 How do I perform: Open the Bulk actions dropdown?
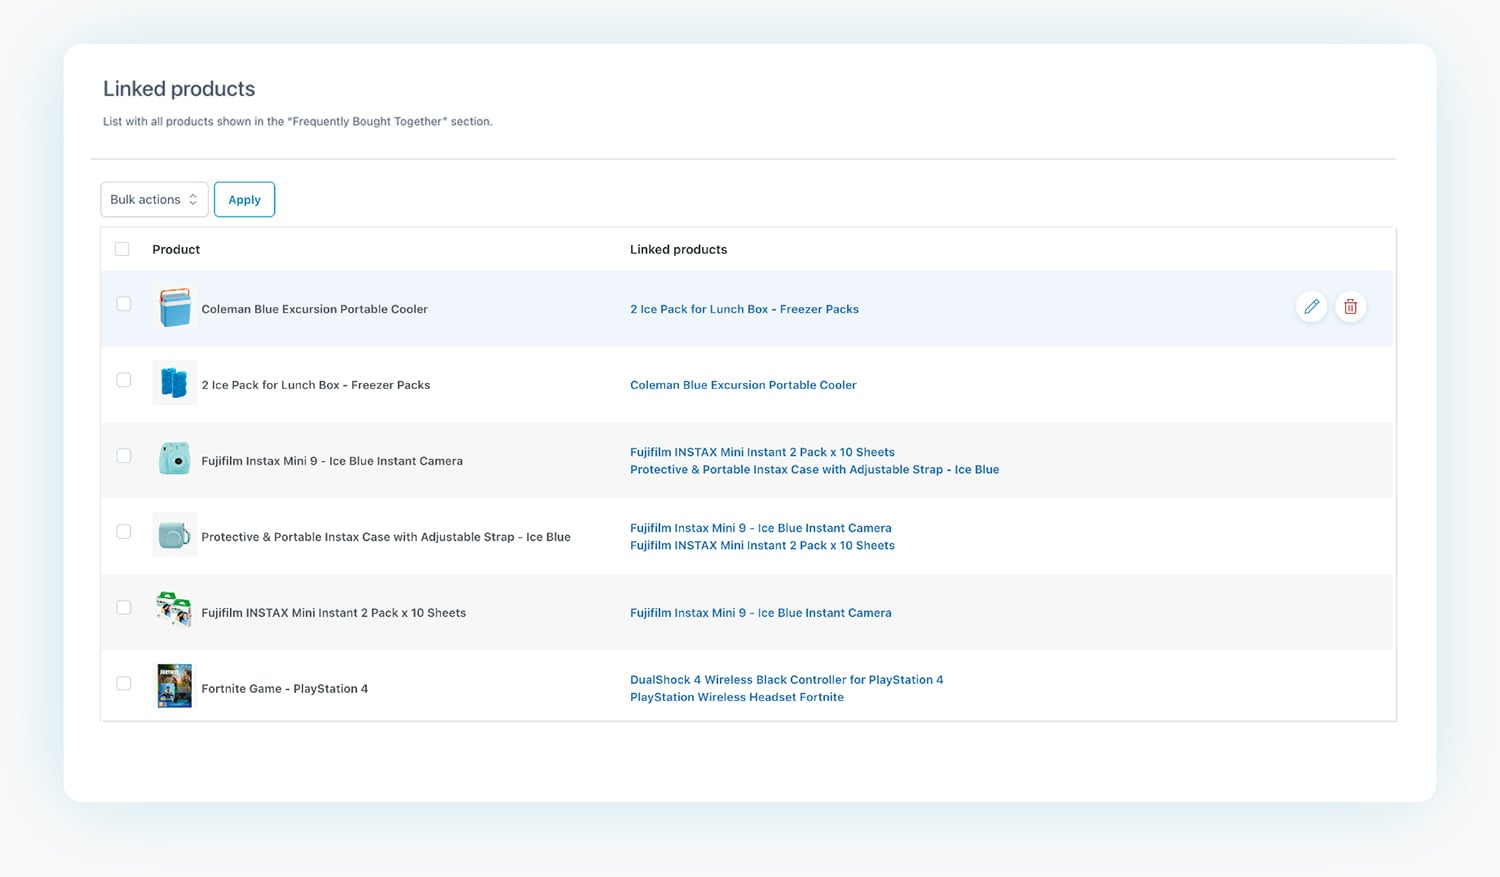pyautogui.click(x=153, y=199)
